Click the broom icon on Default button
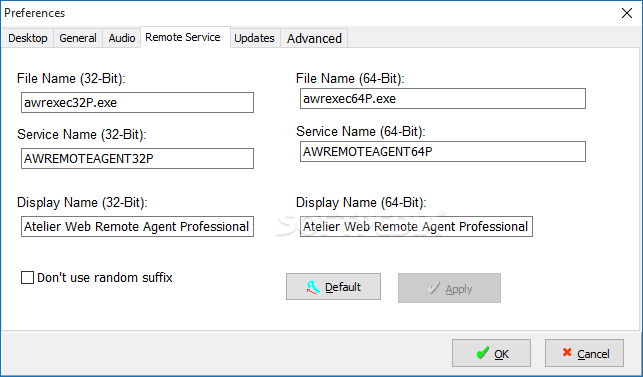The height and width of the screenshot is (377, 643). pyautogui.click(x=313, y=287)
